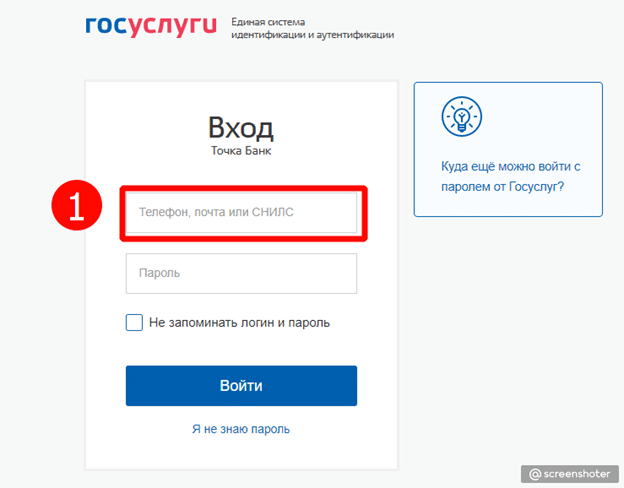
Task: Click the screenshoter watermark badge
Action: [570, 474]
